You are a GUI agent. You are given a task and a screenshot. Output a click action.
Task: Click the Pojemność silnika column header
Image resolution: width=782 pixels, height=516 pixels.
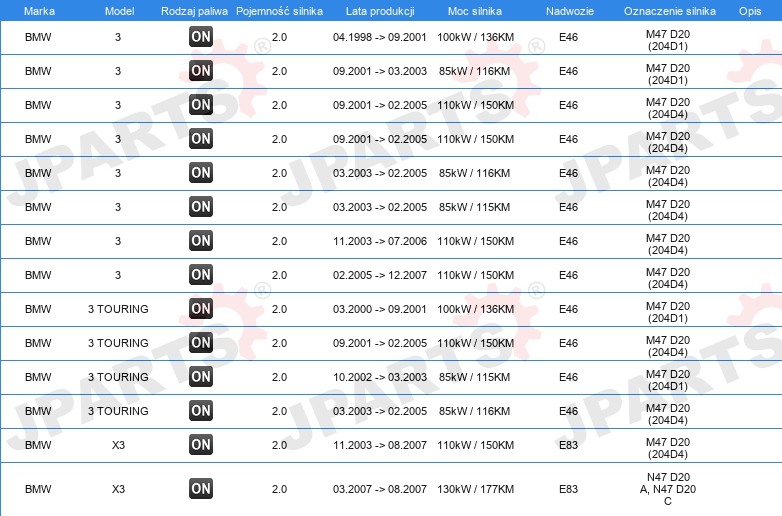279,11
